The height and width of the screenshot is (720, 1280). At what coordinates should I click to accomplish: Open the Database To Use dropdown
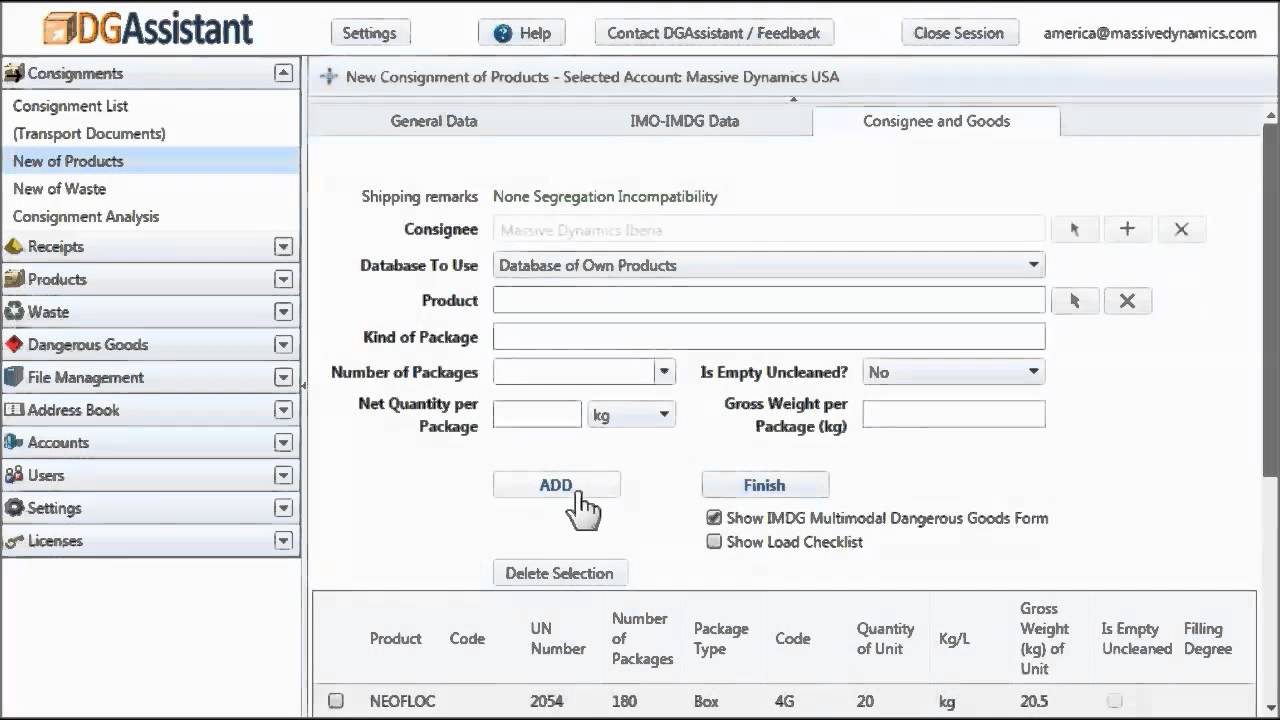[x=1033, y=265]
